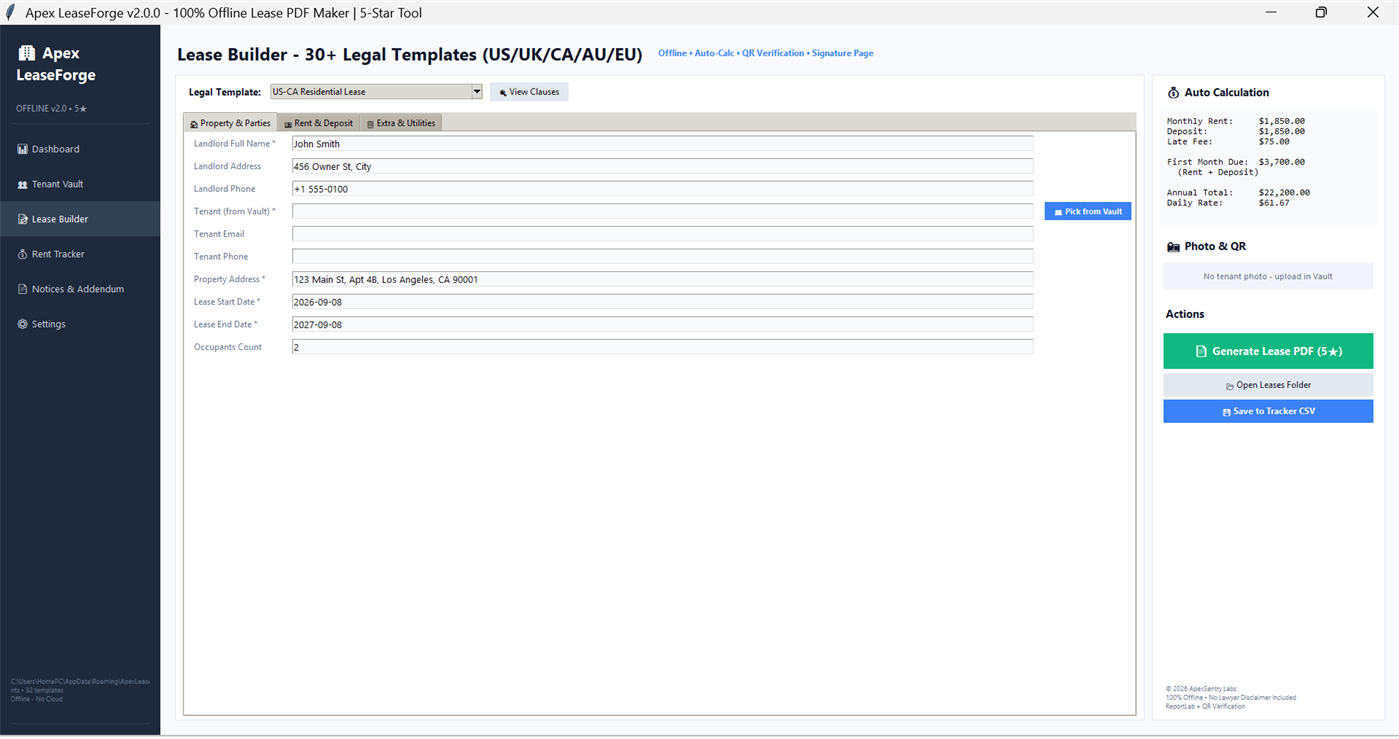The height and width of the screenshot is (739, 1399).
Task: Click the Tenant Vault people icon
Action: pos(22,185)
